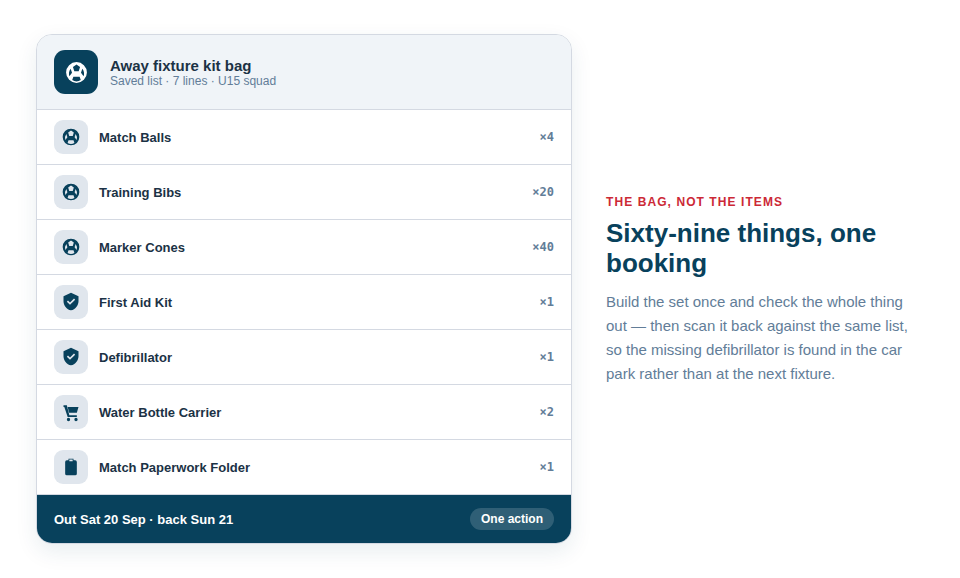
Task: Click the Away fixture kit bag title
Action: (181, 66)
